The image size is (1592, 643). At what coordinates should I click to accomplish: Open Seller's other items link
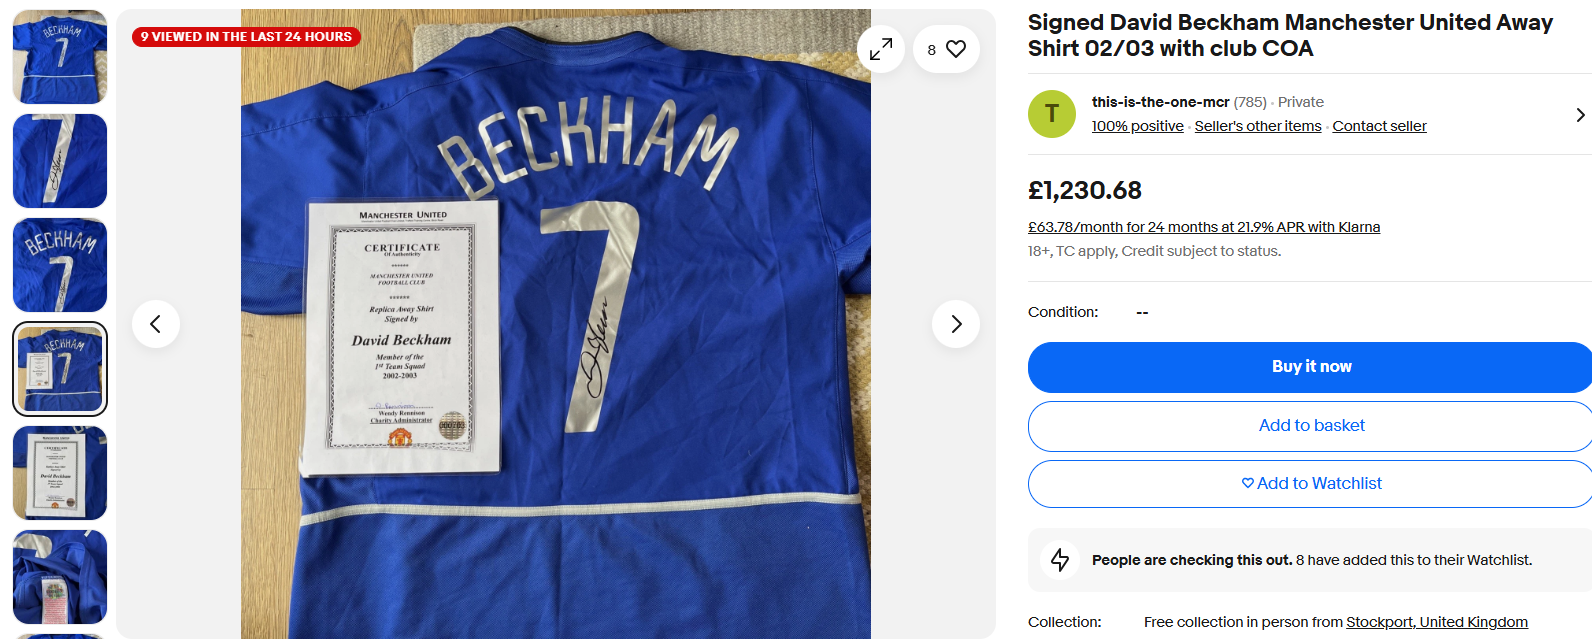click(1257, 126)
